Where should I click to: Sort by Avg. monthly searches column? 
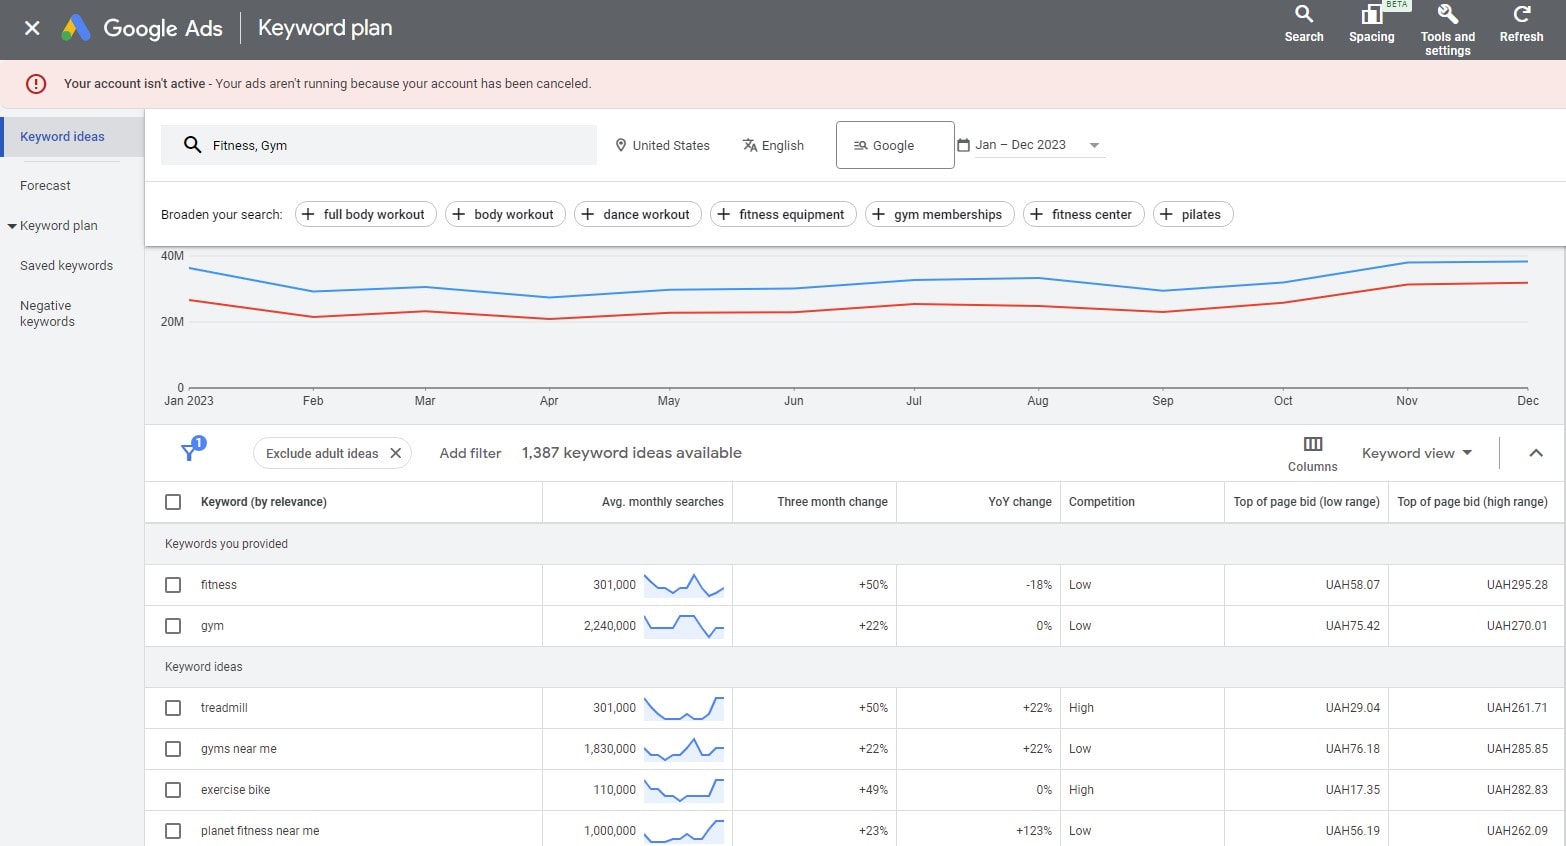tap(662, 502)
